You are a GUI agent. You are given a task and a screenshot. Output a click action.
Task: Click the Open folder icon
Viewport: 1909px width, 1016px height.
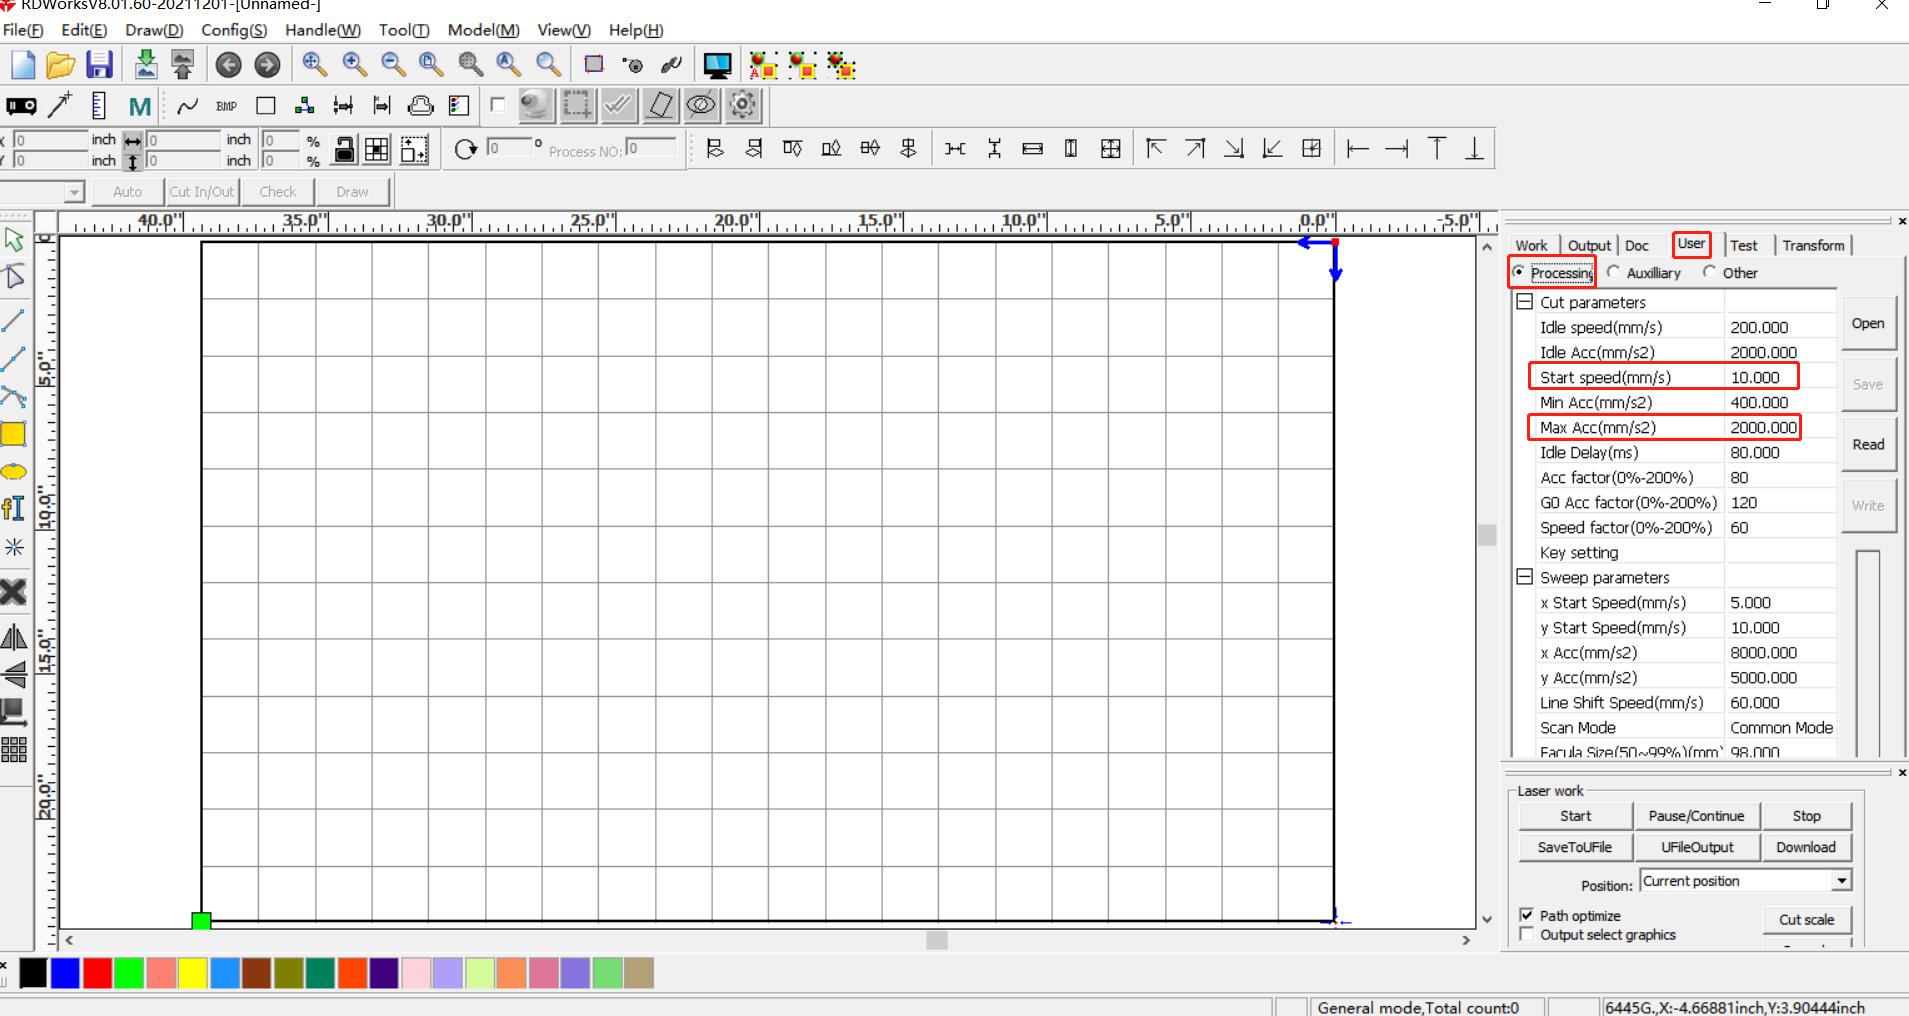pos(60,65)
